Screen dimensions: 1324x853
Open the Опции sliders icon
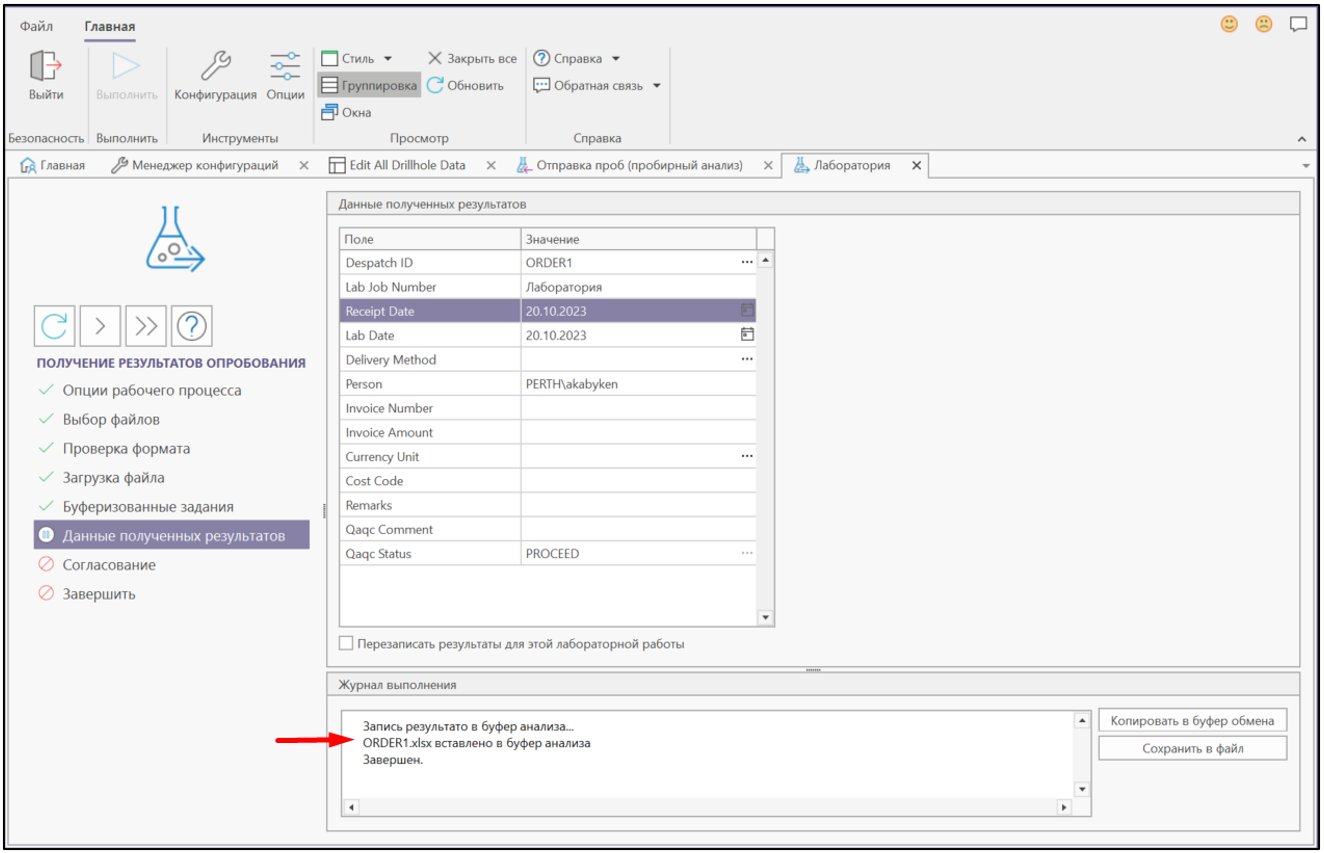coord(285,67)
